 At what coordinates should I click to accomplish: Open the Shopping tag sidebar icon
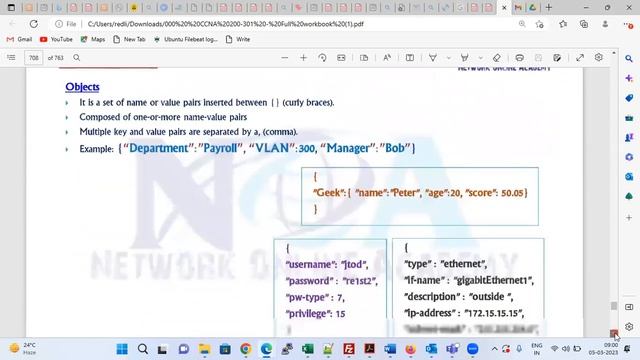coord(629,98)
